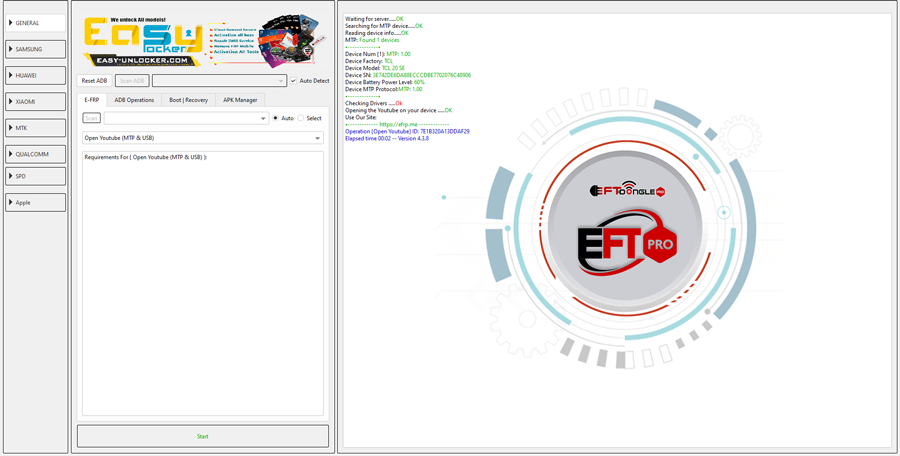Click the Scan button in E-FRP
The width and height of the screenshot is (900, 456).
pyautogui.click(x=92, y=118)
